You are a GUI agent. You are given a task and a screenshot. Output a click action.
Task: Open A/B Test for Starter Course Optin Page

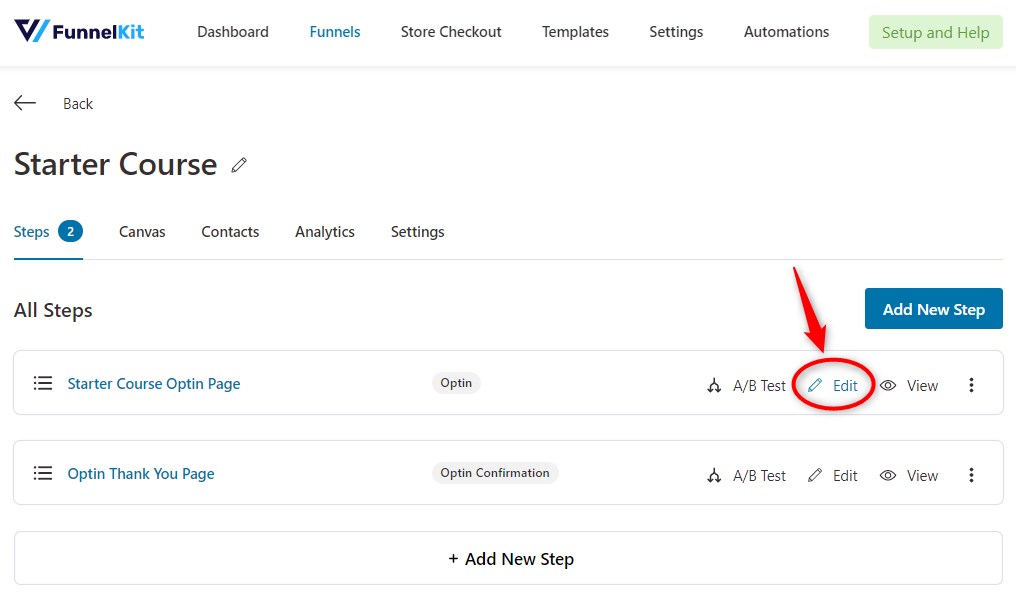click(746, 386)
